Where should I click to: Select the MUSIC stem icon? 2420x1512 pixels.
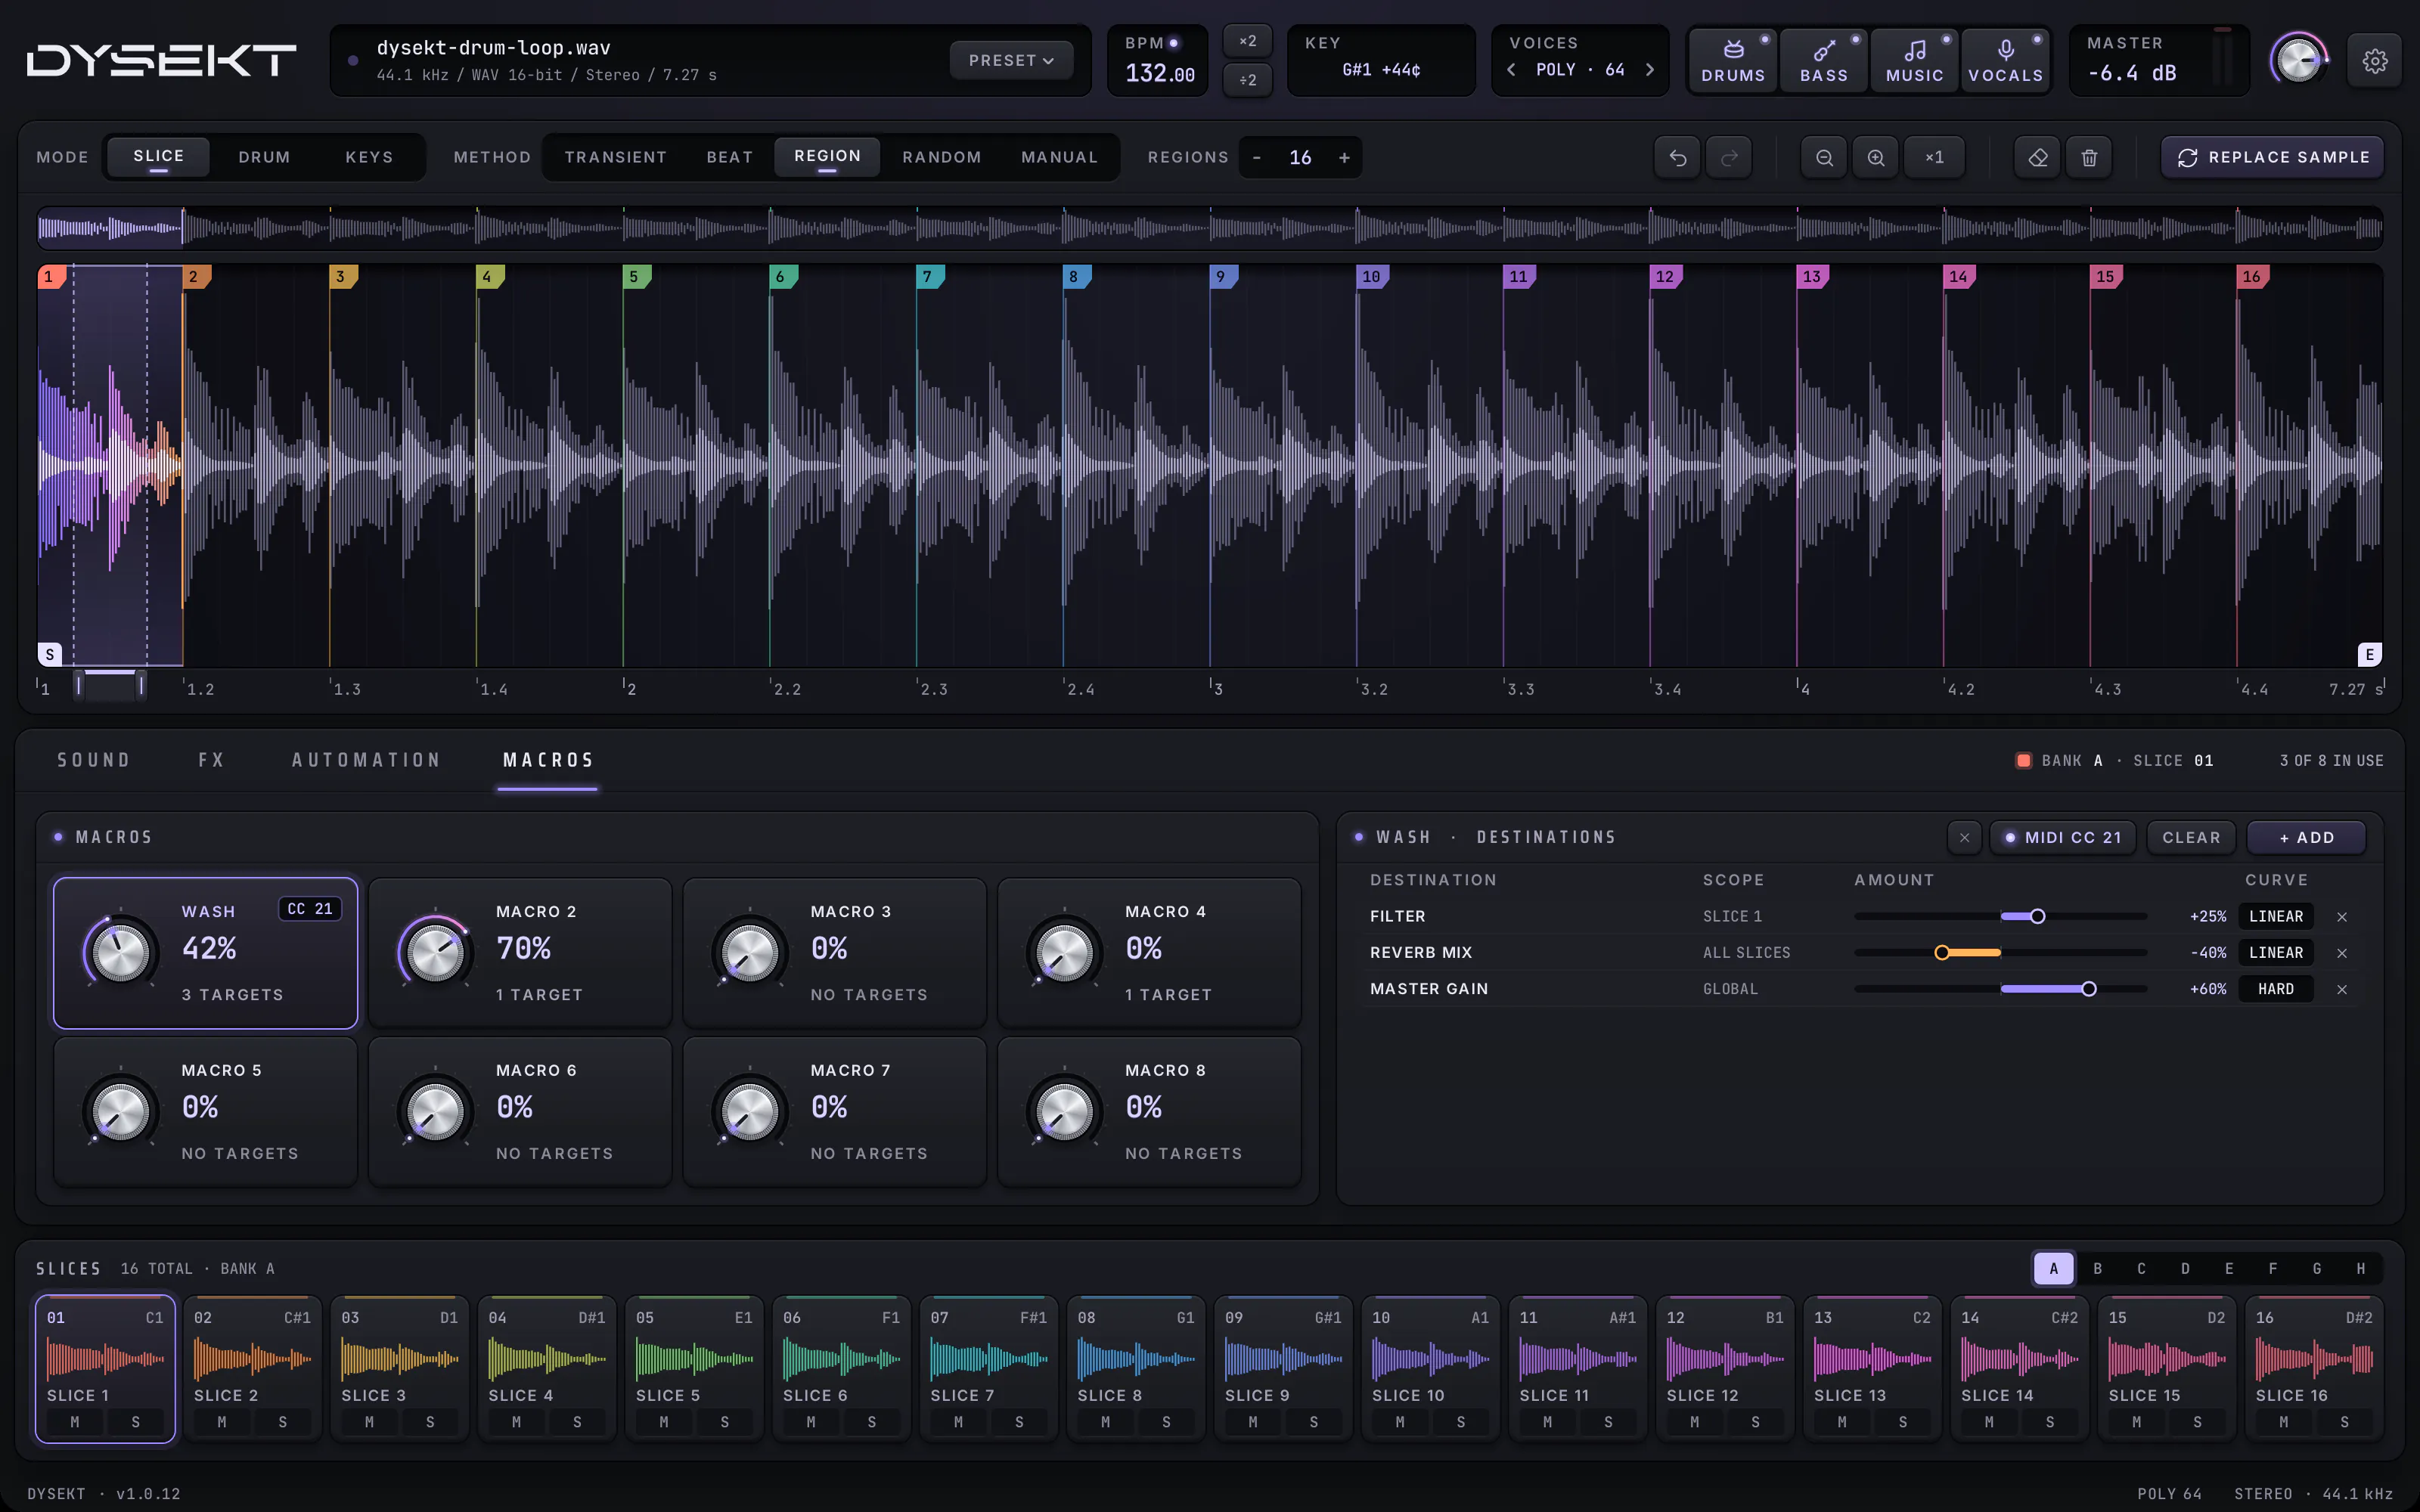pos(1914,61)
